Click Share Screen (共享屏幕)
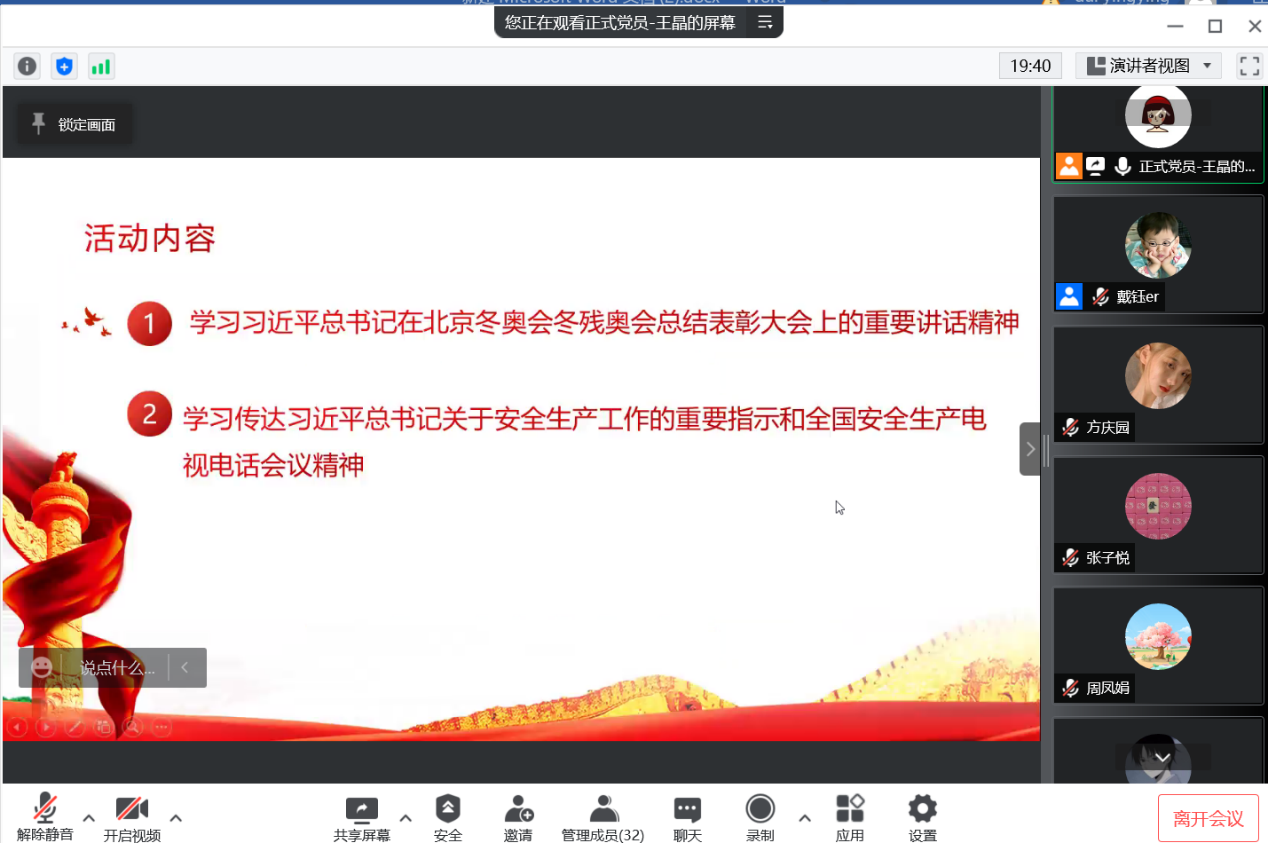Screen dimensions: 1268x843 361,817
